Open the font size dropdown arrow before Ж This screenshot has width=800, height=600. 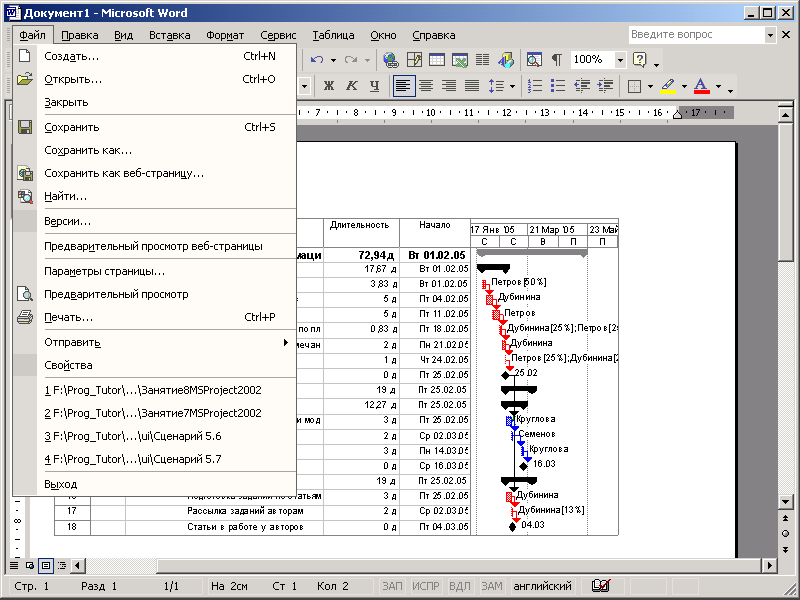coord(304,86)
